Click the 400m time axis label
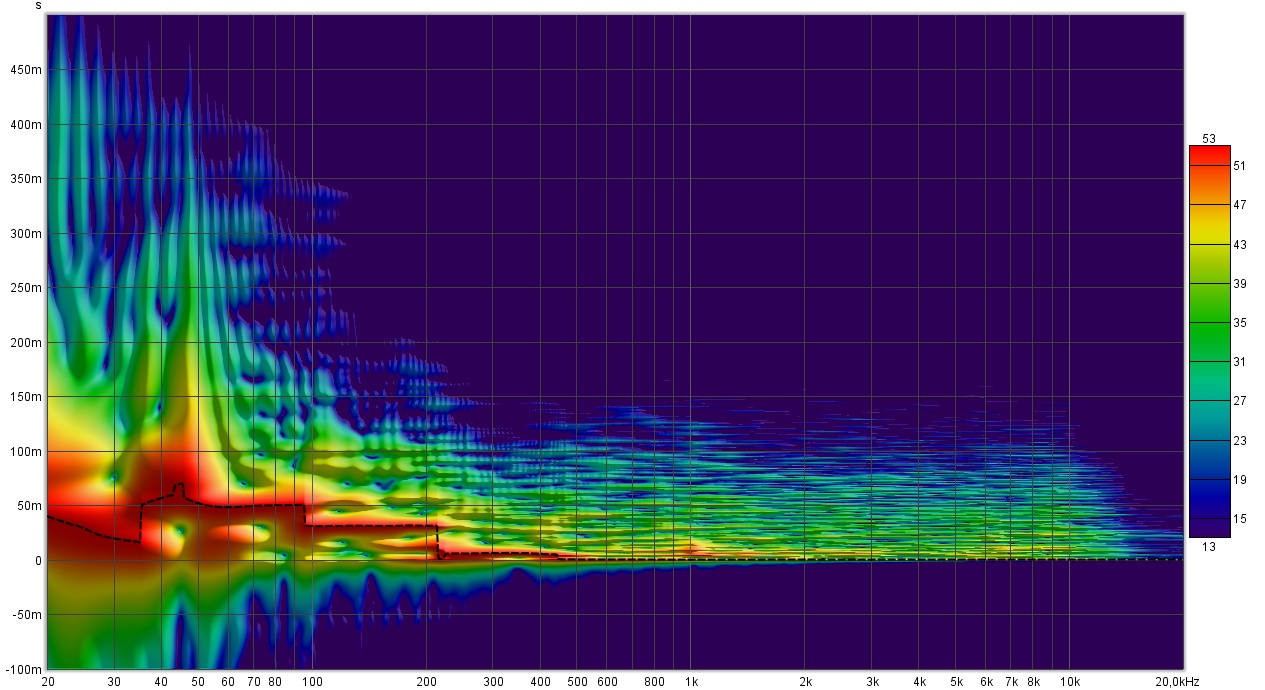The height and width of the screenshot is (690, 1265). click(27, 125)
